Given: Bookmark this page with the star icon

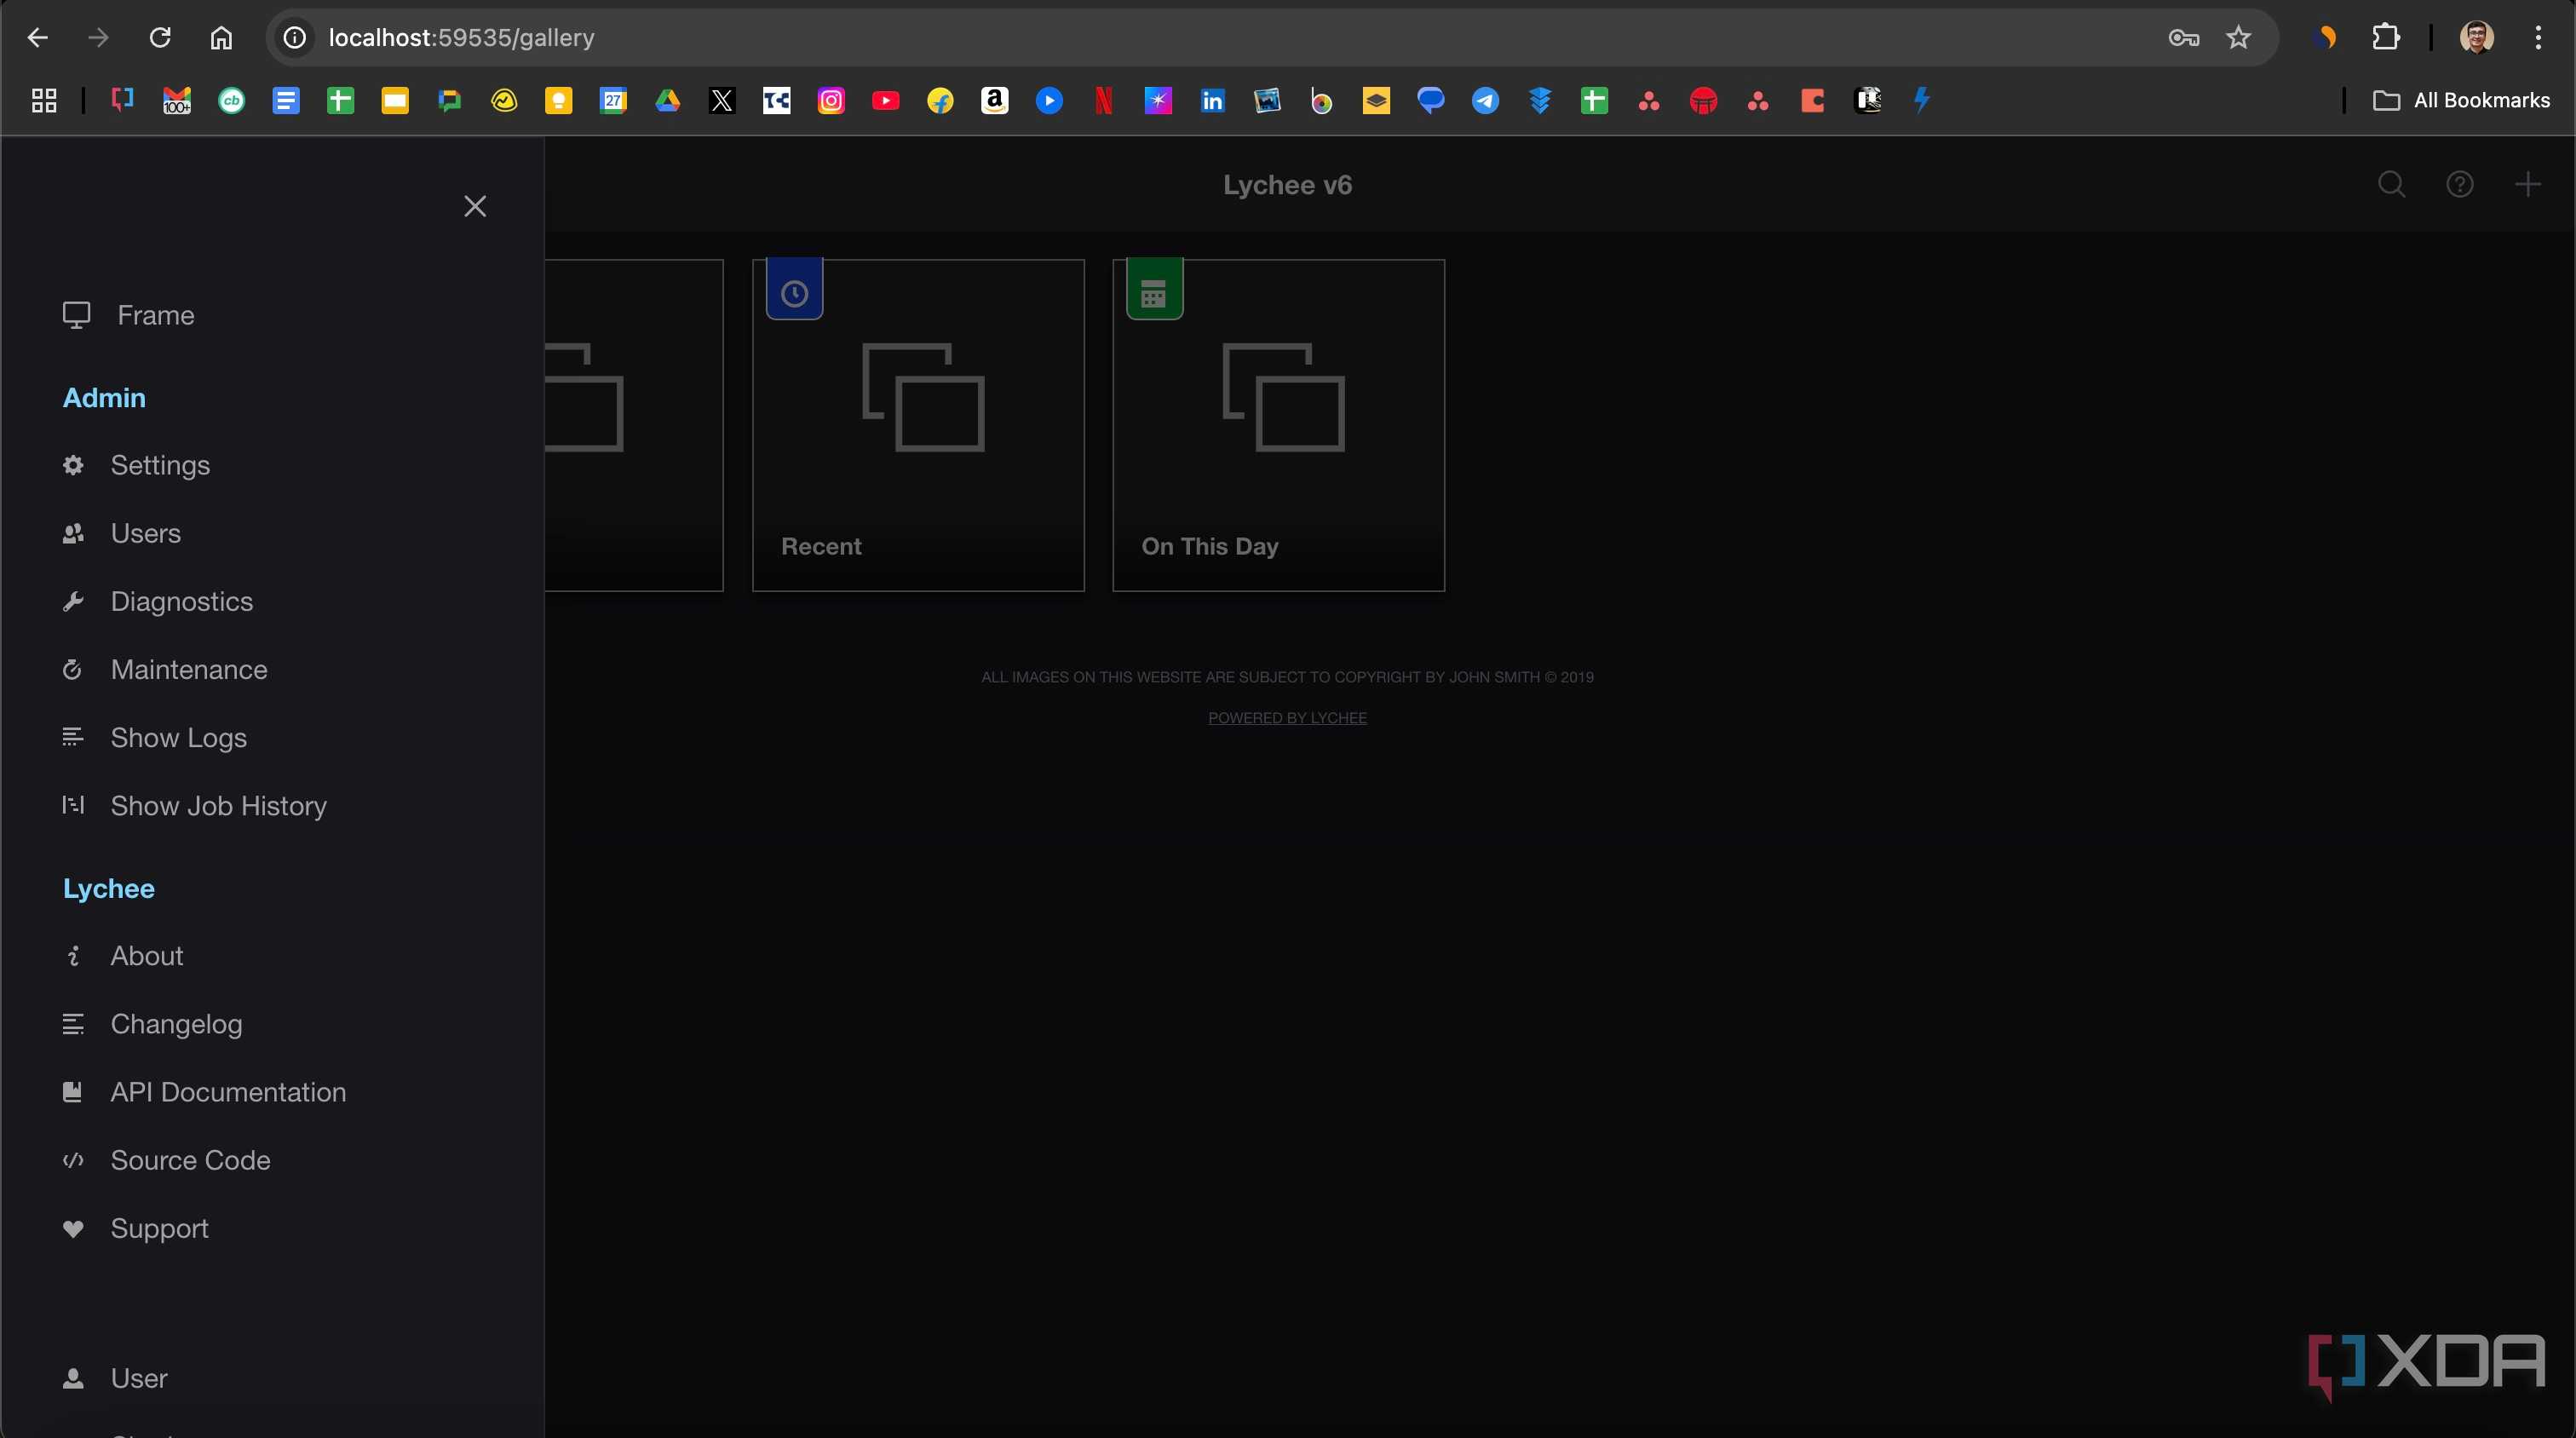Looking at the screenshot, I should pos(2238,38).
